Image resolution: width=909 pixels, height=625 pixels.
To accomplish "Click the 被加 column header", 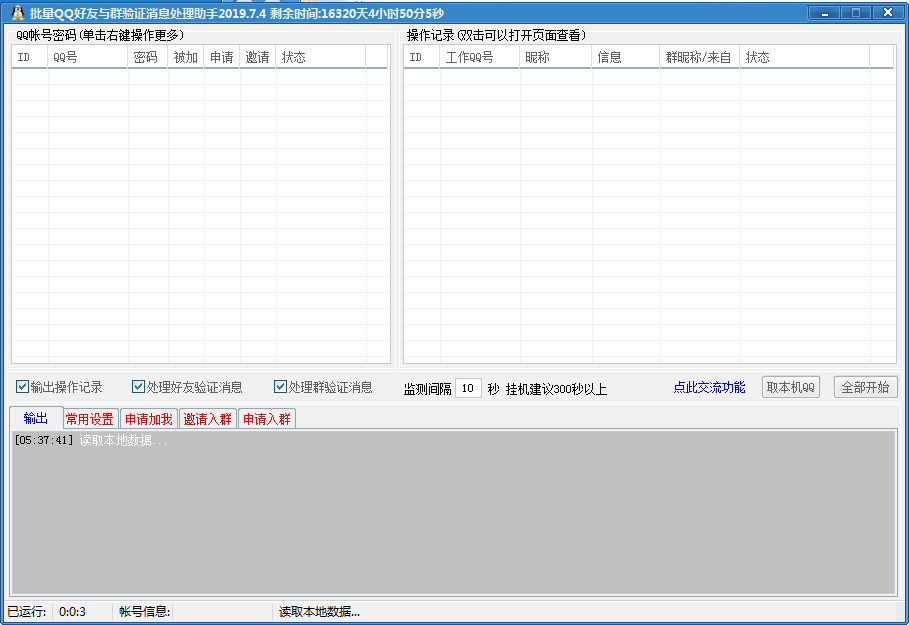I will (186, 57).
